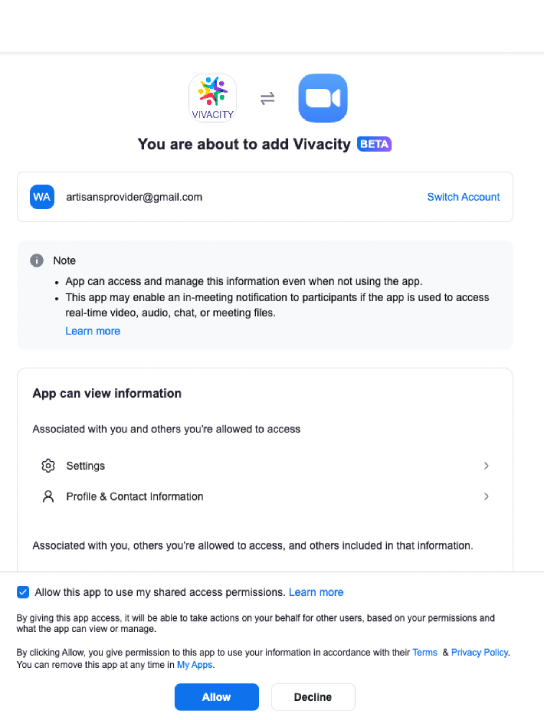
Task: Click the Zoom camera logo
Action: [323, 98]
